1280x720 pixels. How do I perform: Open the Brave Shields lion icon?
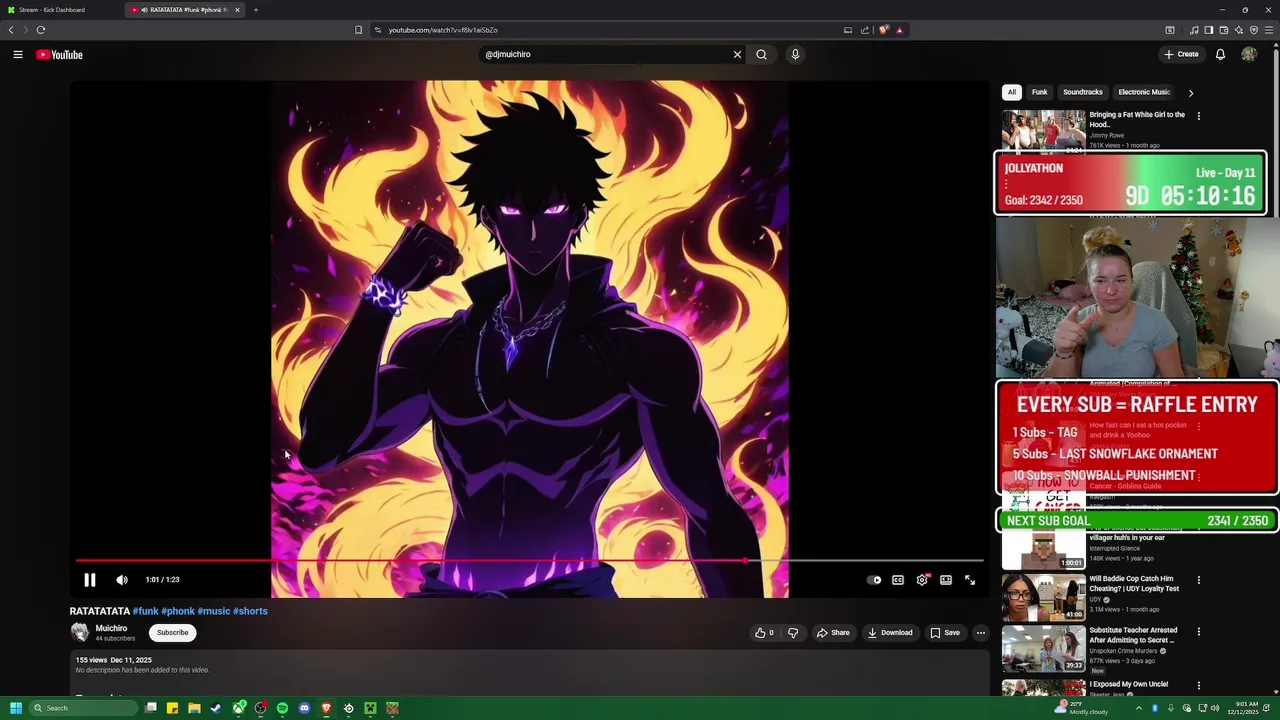point(883,30)
